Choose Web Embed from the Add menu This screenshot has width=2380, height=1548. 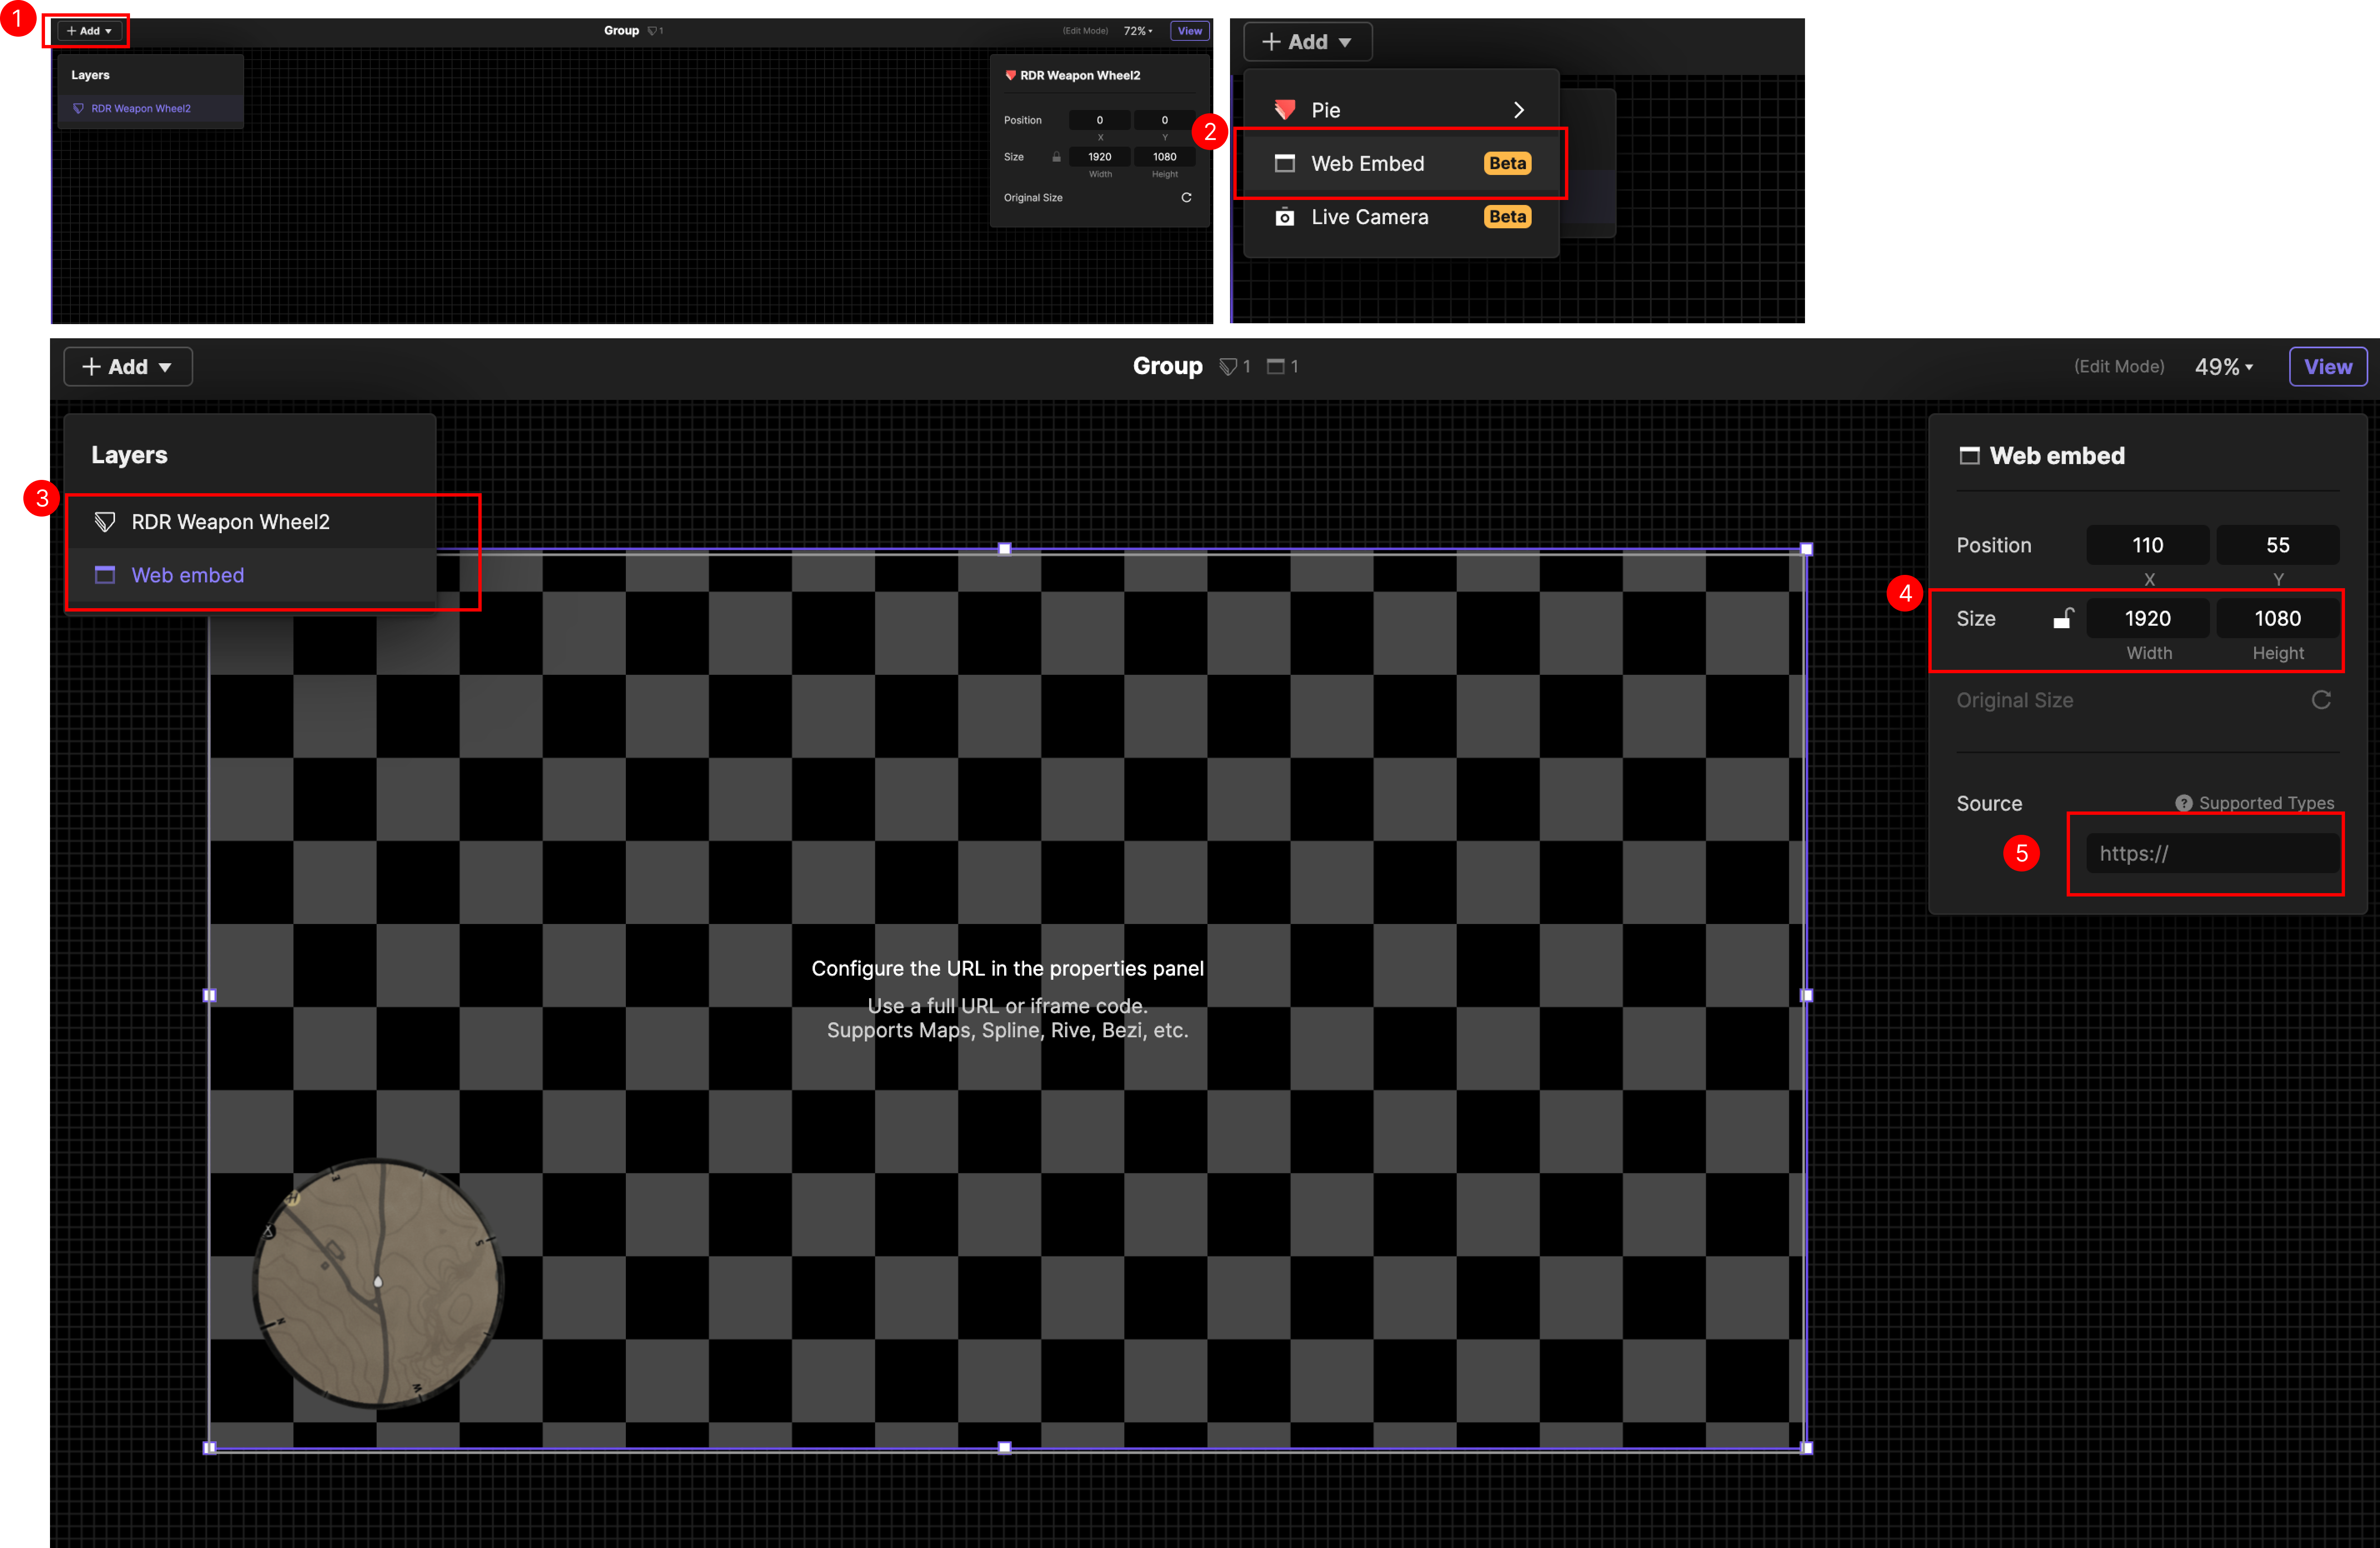pyautogui.click(x=1401, y=164)
